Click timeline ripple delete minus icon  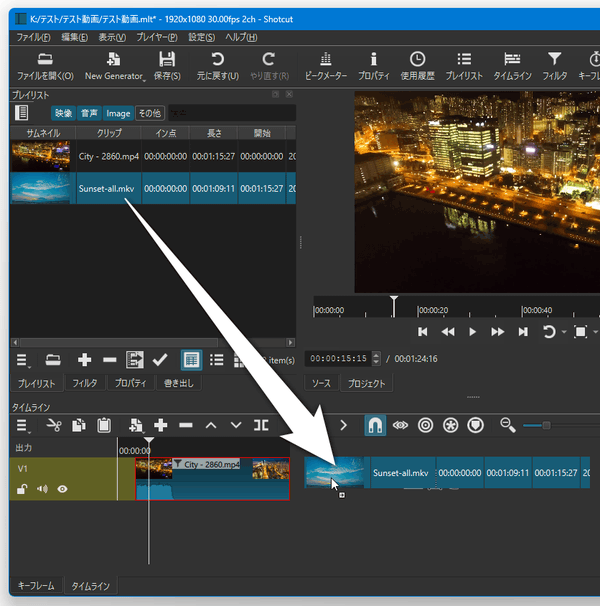click(186, 426)
